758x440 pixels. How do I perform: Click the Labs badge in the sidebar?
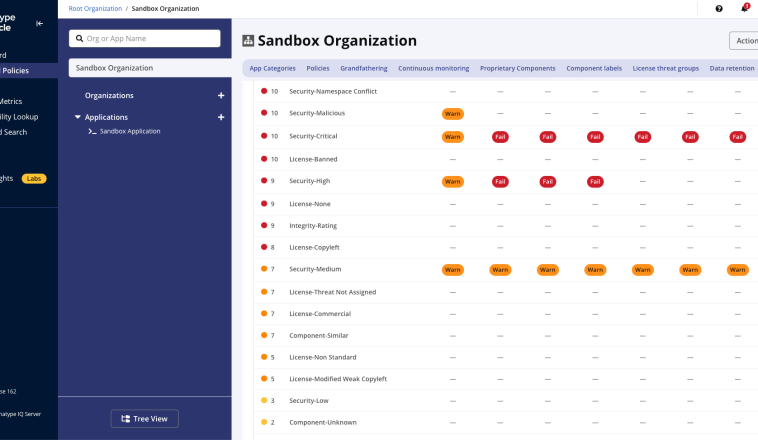click(34, 178)
